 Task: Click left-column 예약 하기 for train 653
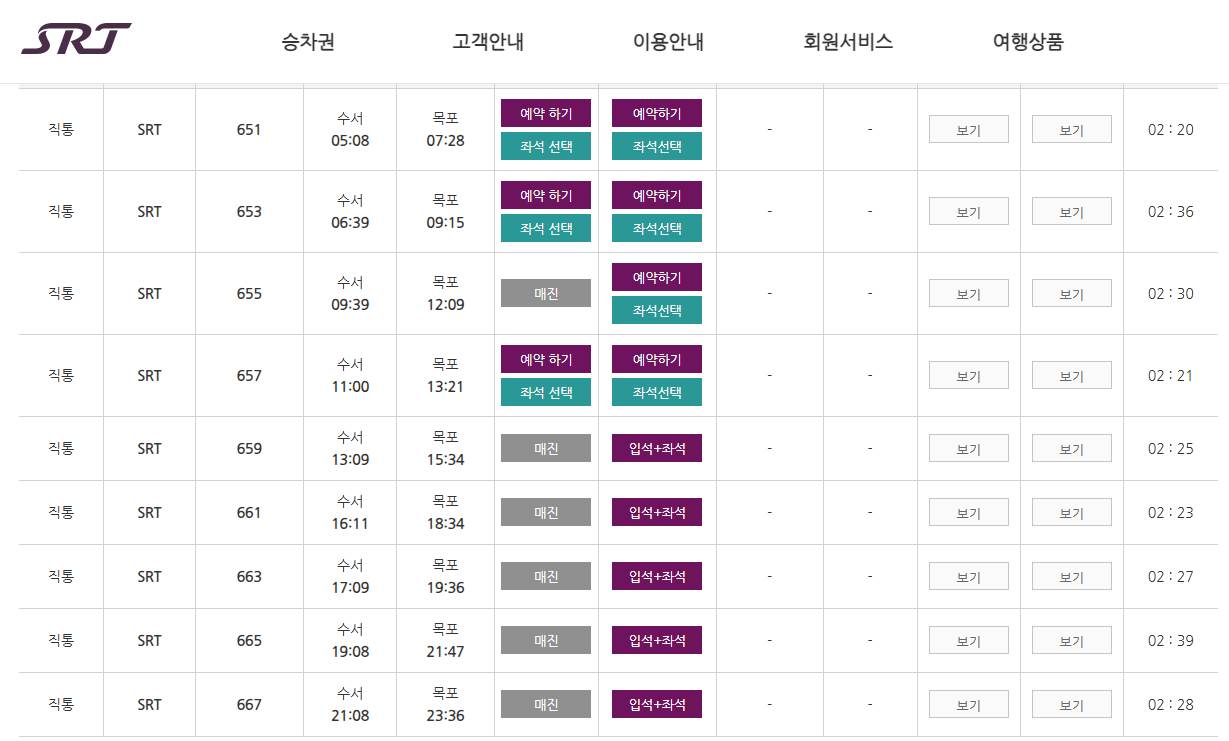pos(546,195)
